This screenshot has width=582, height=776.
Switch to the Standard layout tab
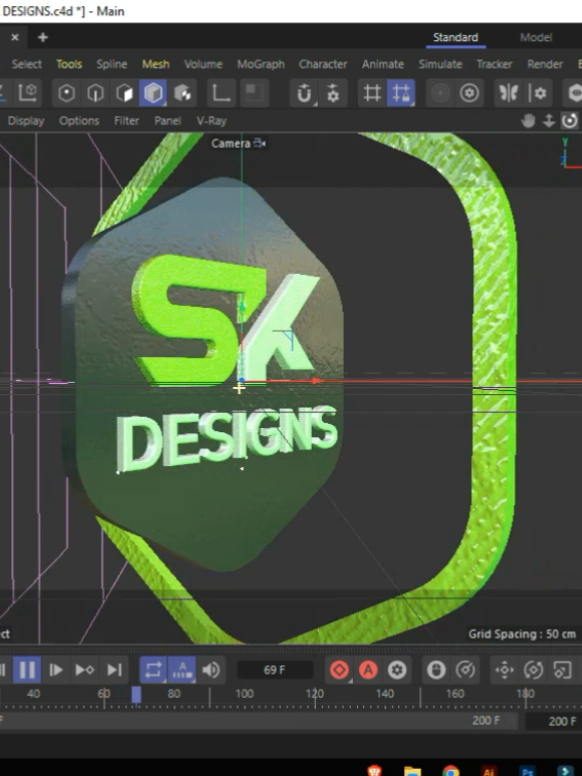(455, 37)
